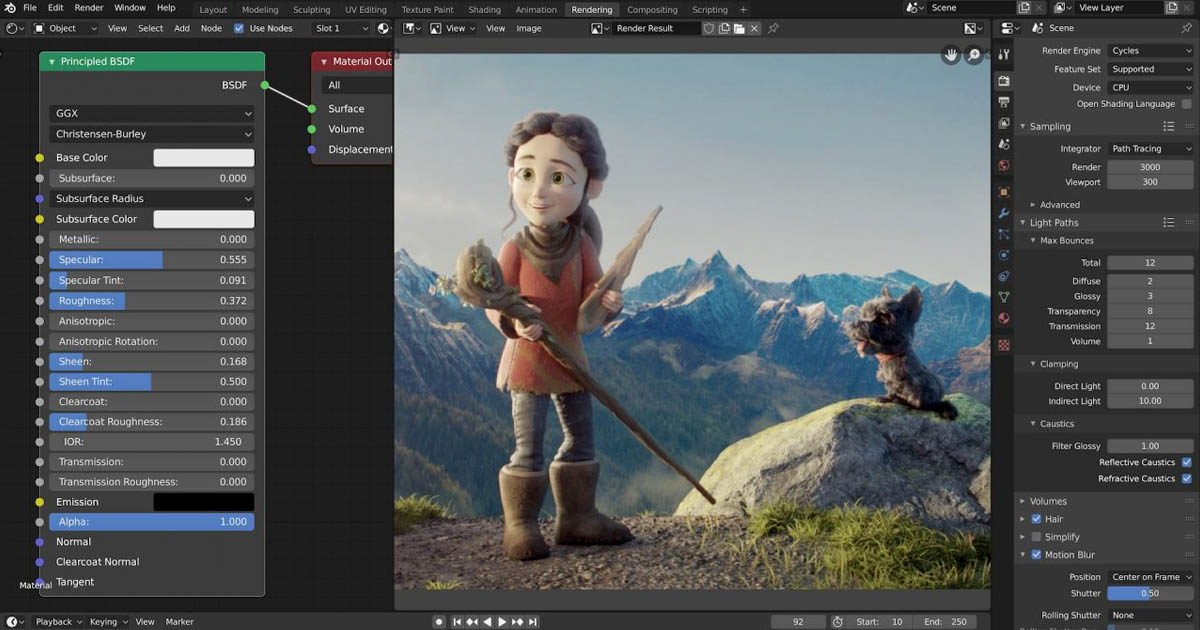Click the Base Color swatch
Viewport: 1200px width, 630px height.
(203, 158)
